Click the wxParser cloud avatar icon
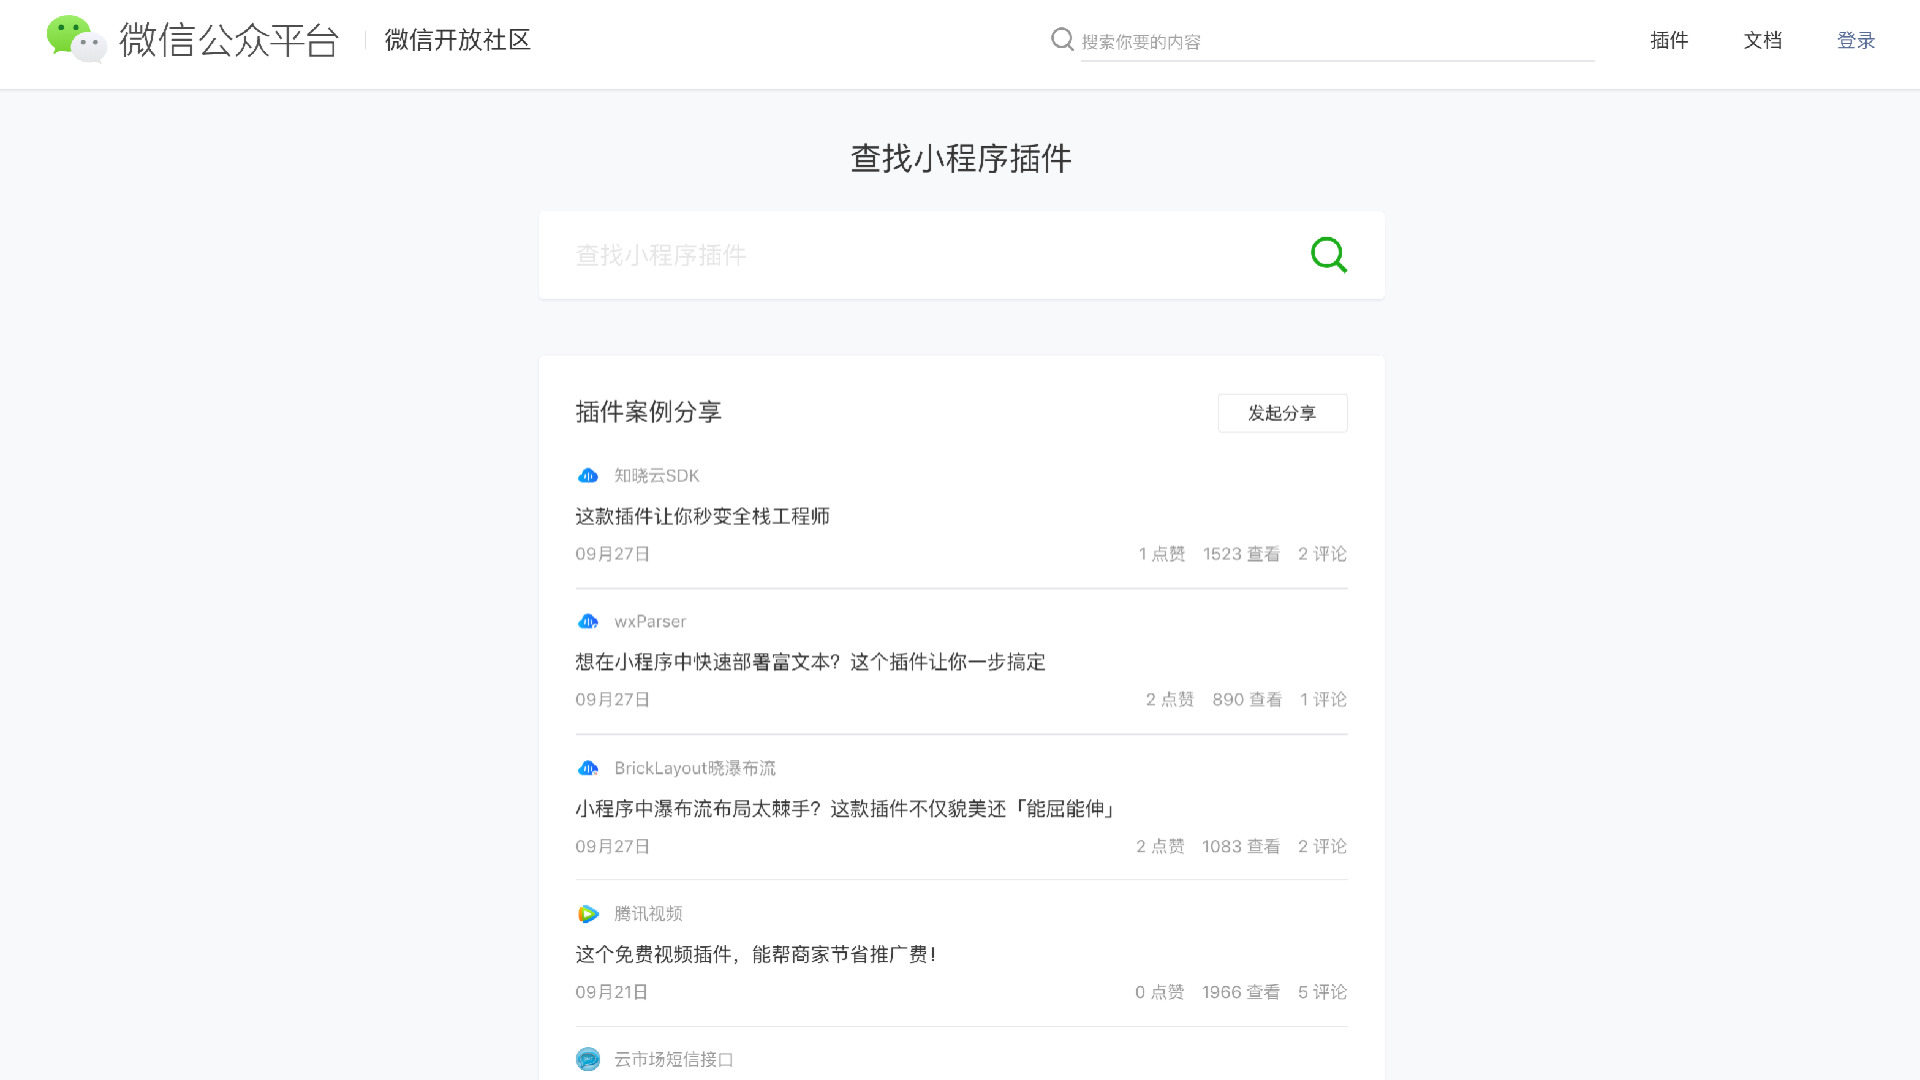 pyautogui.click(x=588, y=622)
